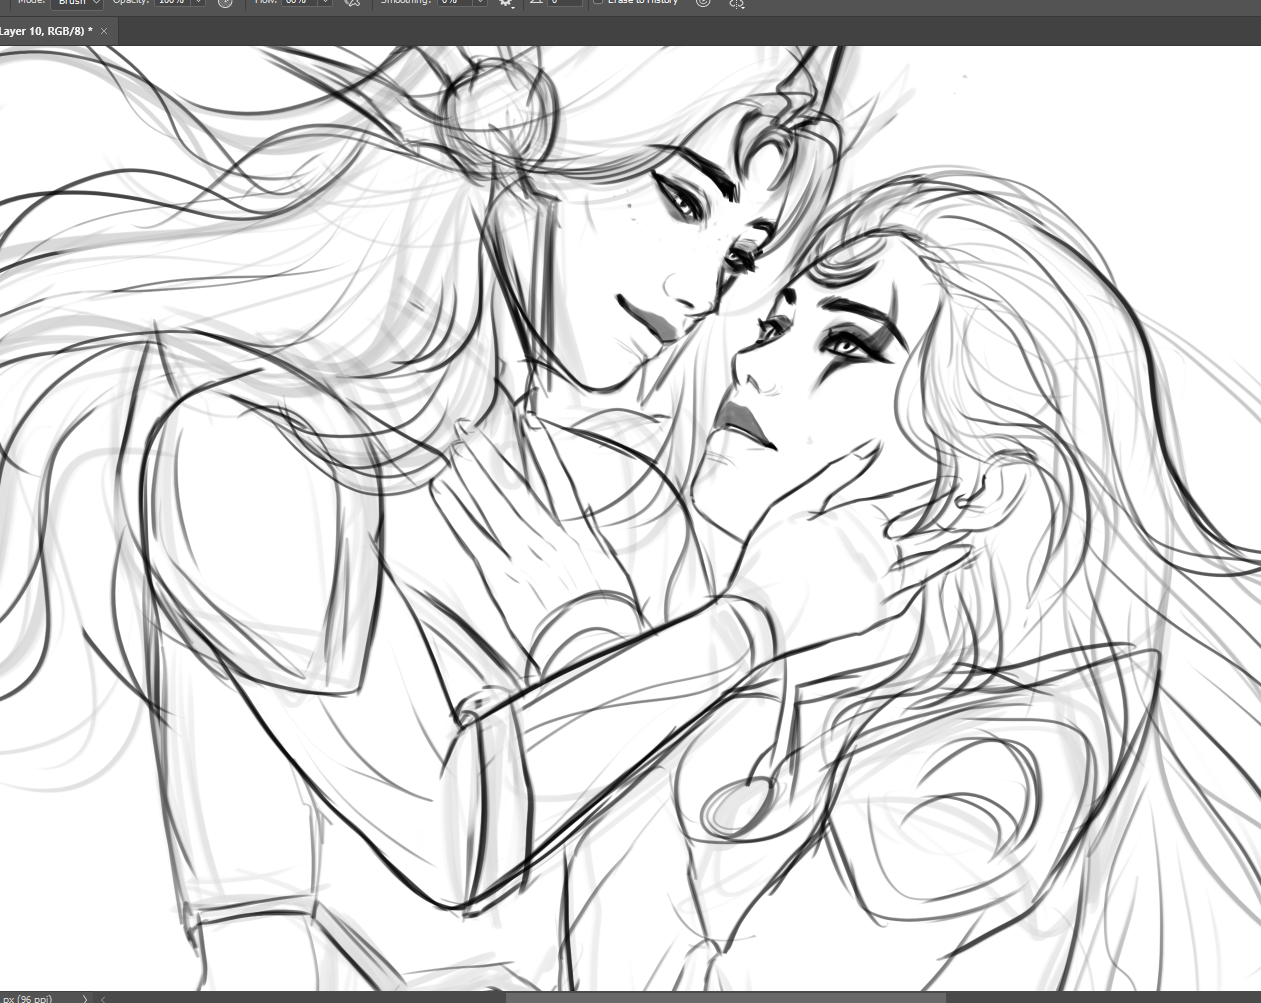Open status bar info arrow menu

[x=85, y=998]
